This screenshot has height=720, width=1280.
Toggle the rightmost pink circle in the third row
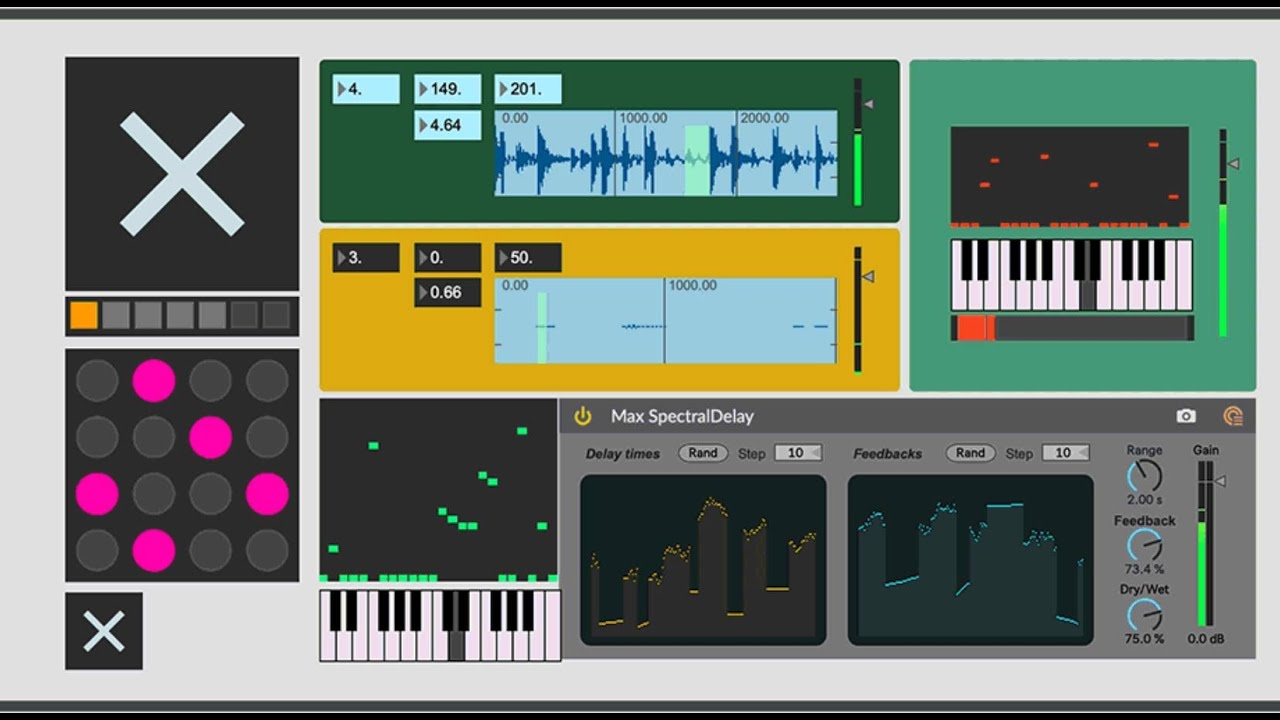[267, 494]
